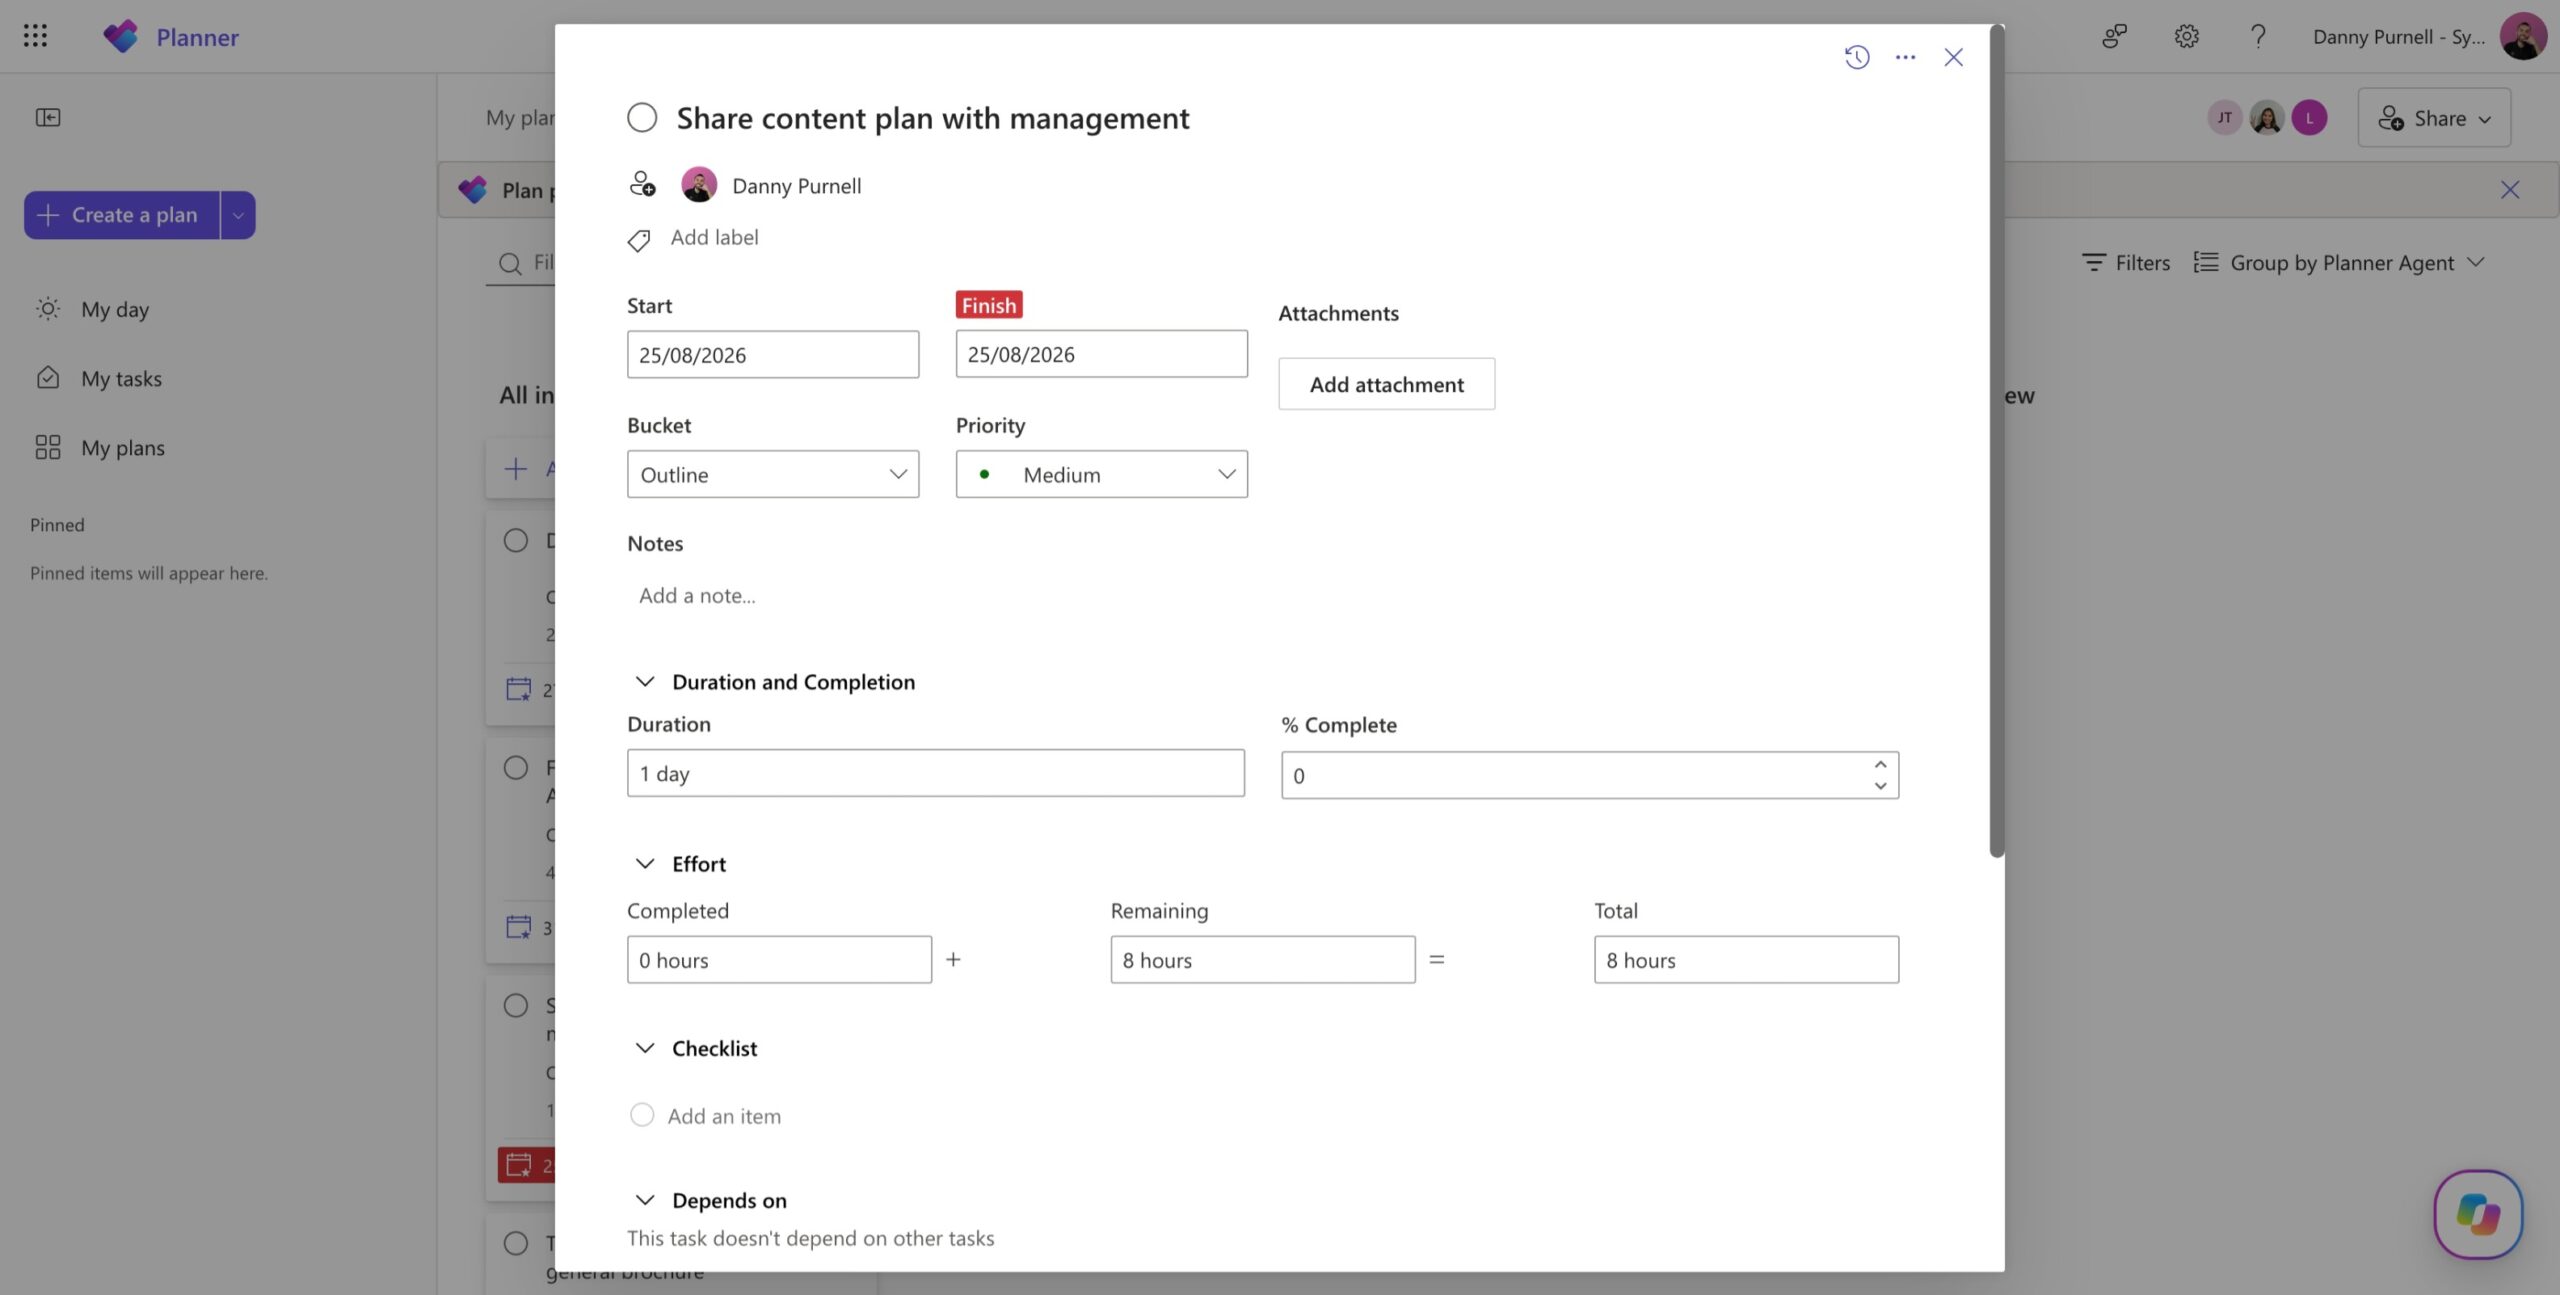Click the assign people icon
Viewport: 2560px width, 1295px height.
[642, 185]
